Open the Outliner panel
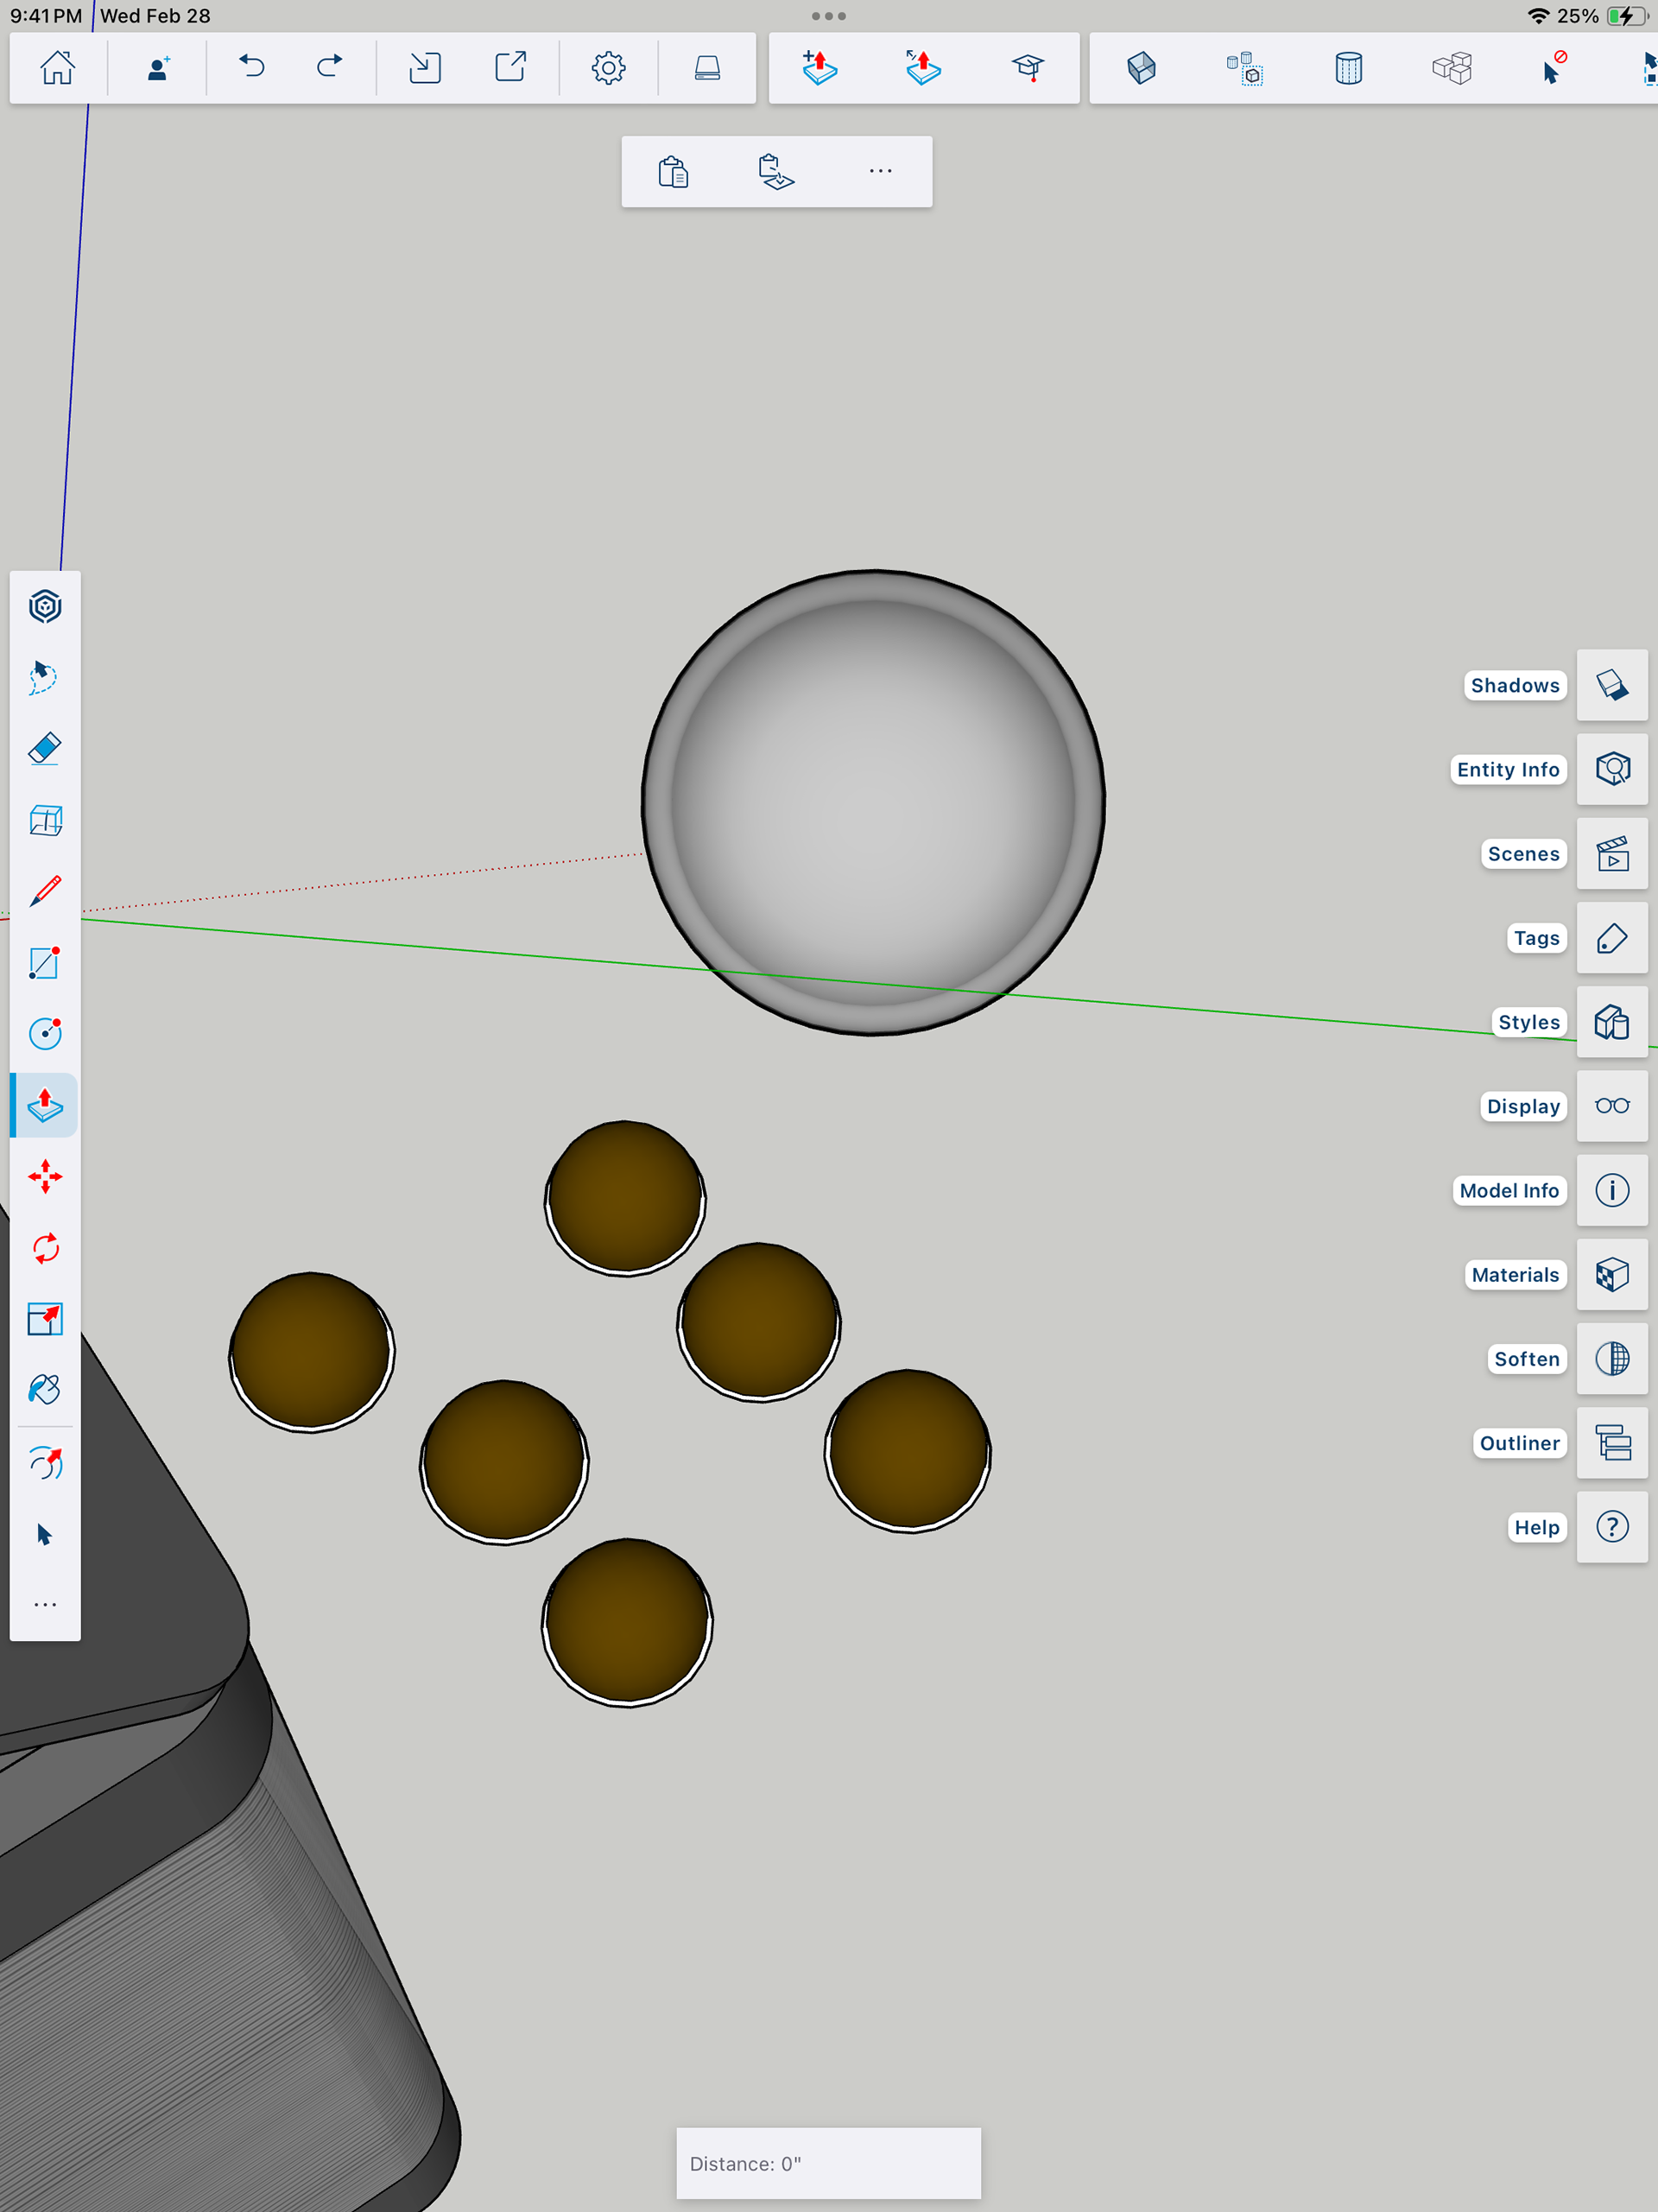1658x2212 pixels. (1611, 1443)
